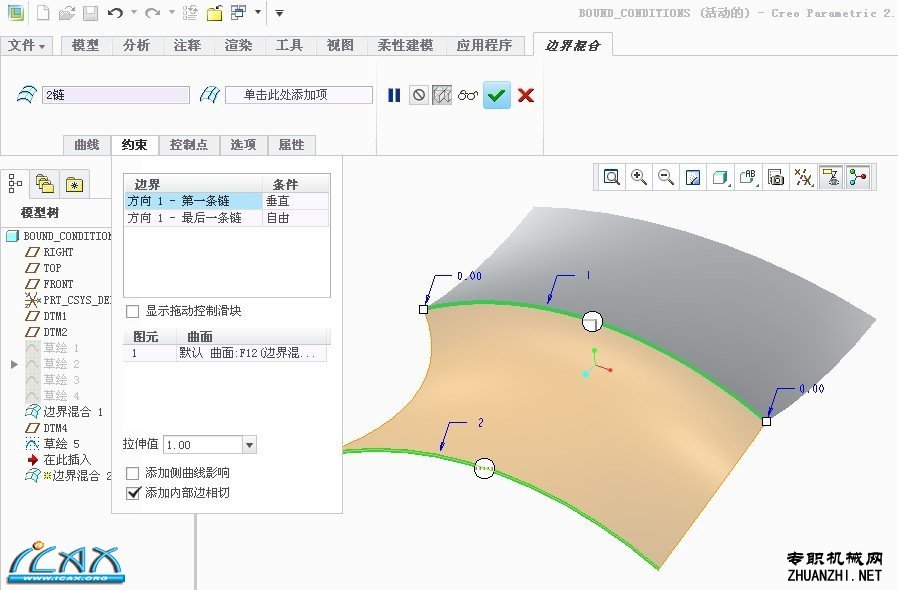Enable the 显示拖动控制滑块 checkbox
Screen dimensions: 898x590
132,312
